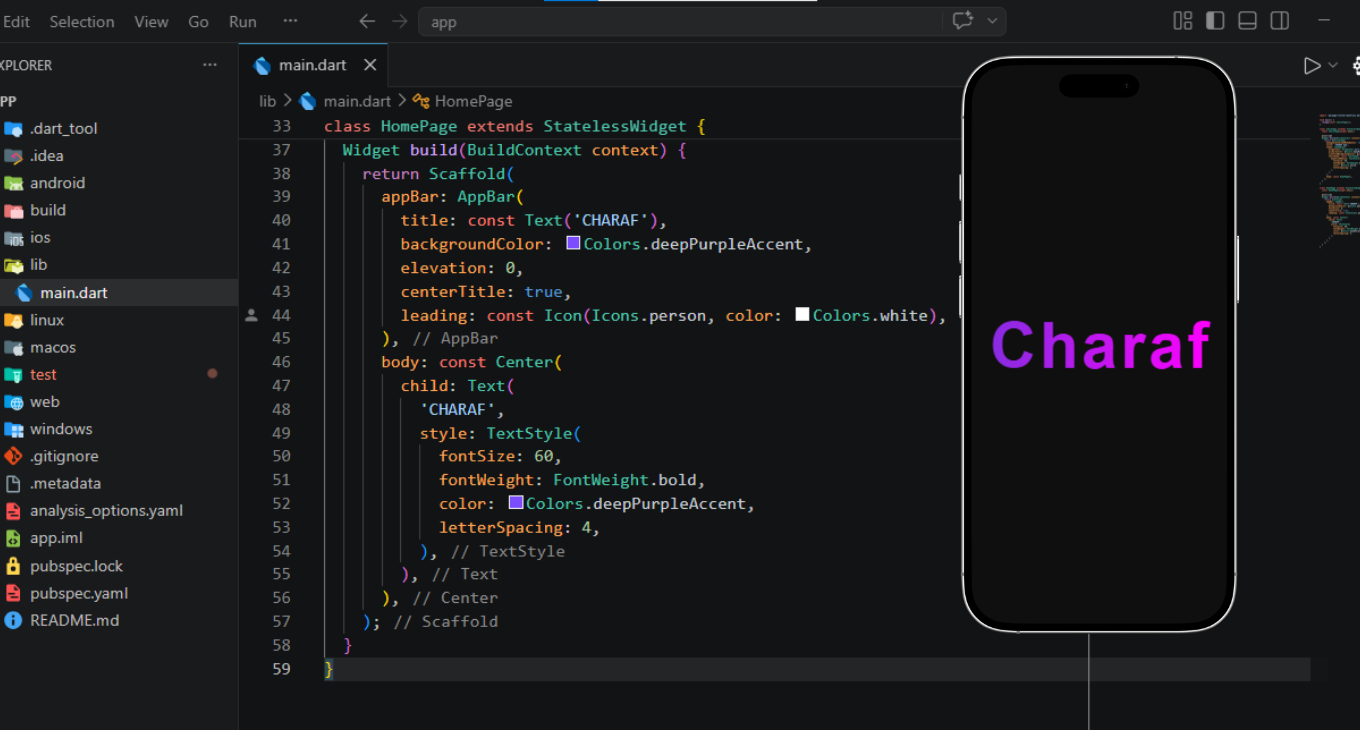Click the web folder globe icon
This screenshot has width=1360, height=730.
[13, 402]
